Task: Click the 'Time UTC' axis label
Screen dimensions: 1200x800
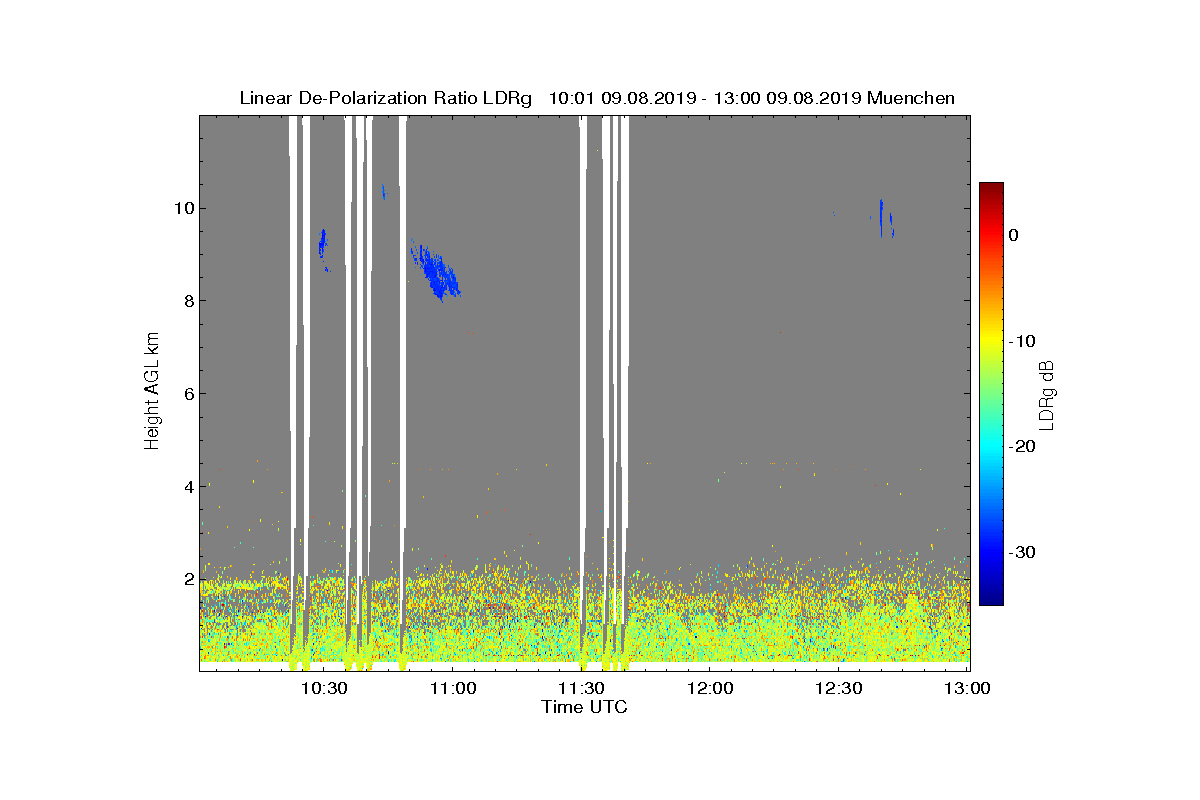Action: (x=584, y=708)
